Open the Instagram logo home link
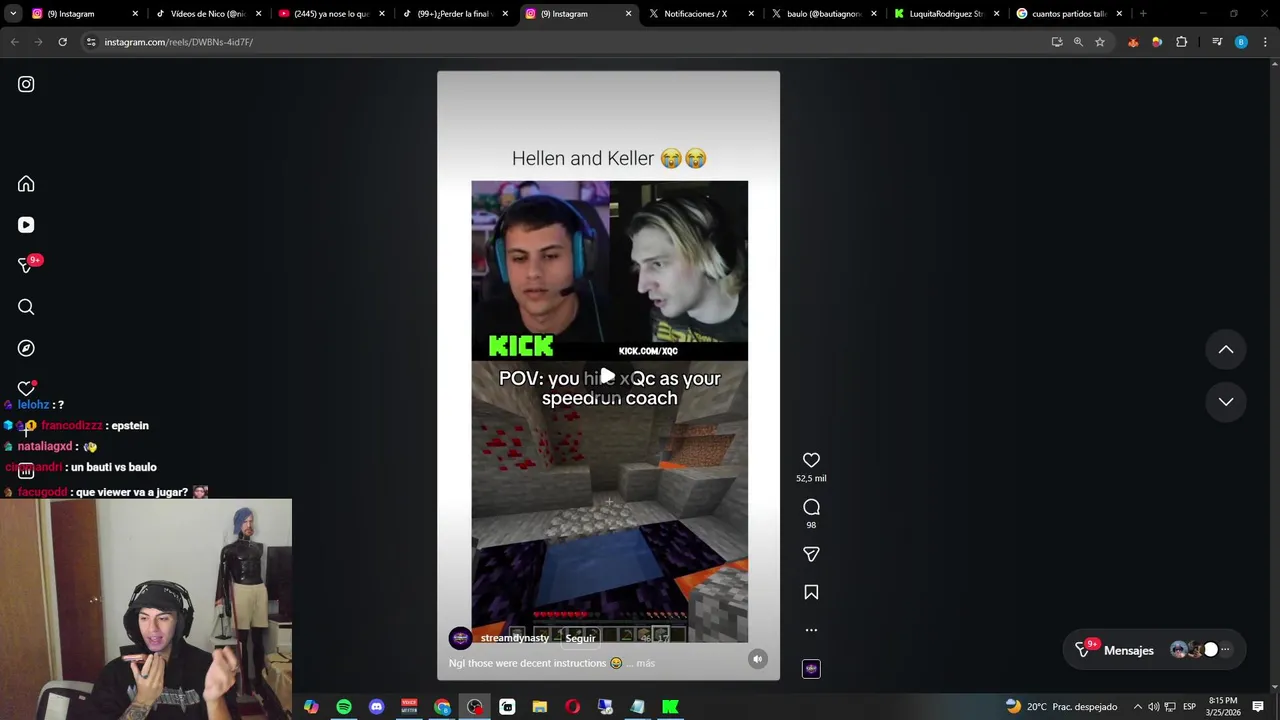This screenshot has height=720, width=1280. point(26,84)
